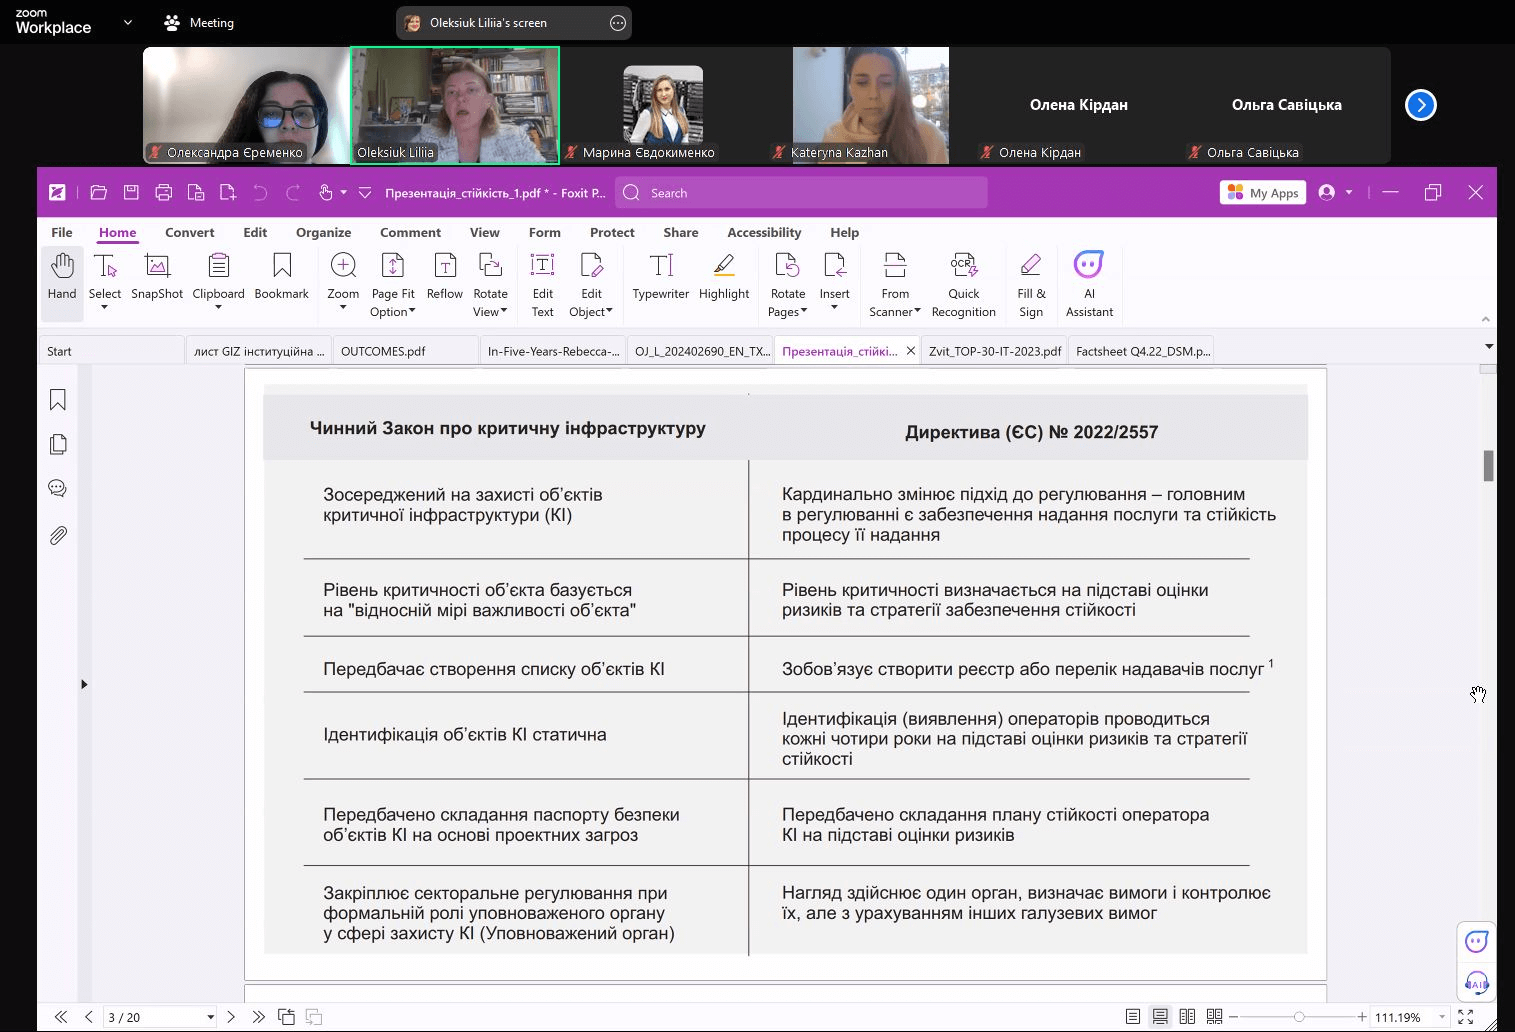Switch to full screen view mode
This screenshot has width=1515, height=1032.
1465,1017
